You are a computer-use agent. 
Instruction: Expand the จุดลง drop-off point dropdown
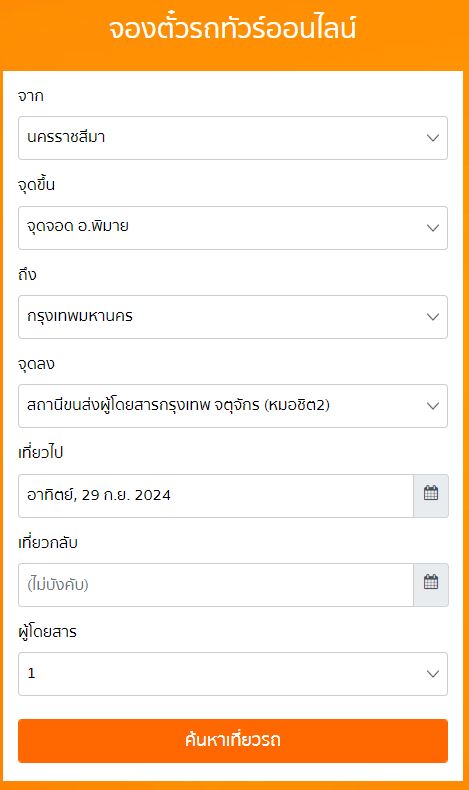(x=233, y=406)
